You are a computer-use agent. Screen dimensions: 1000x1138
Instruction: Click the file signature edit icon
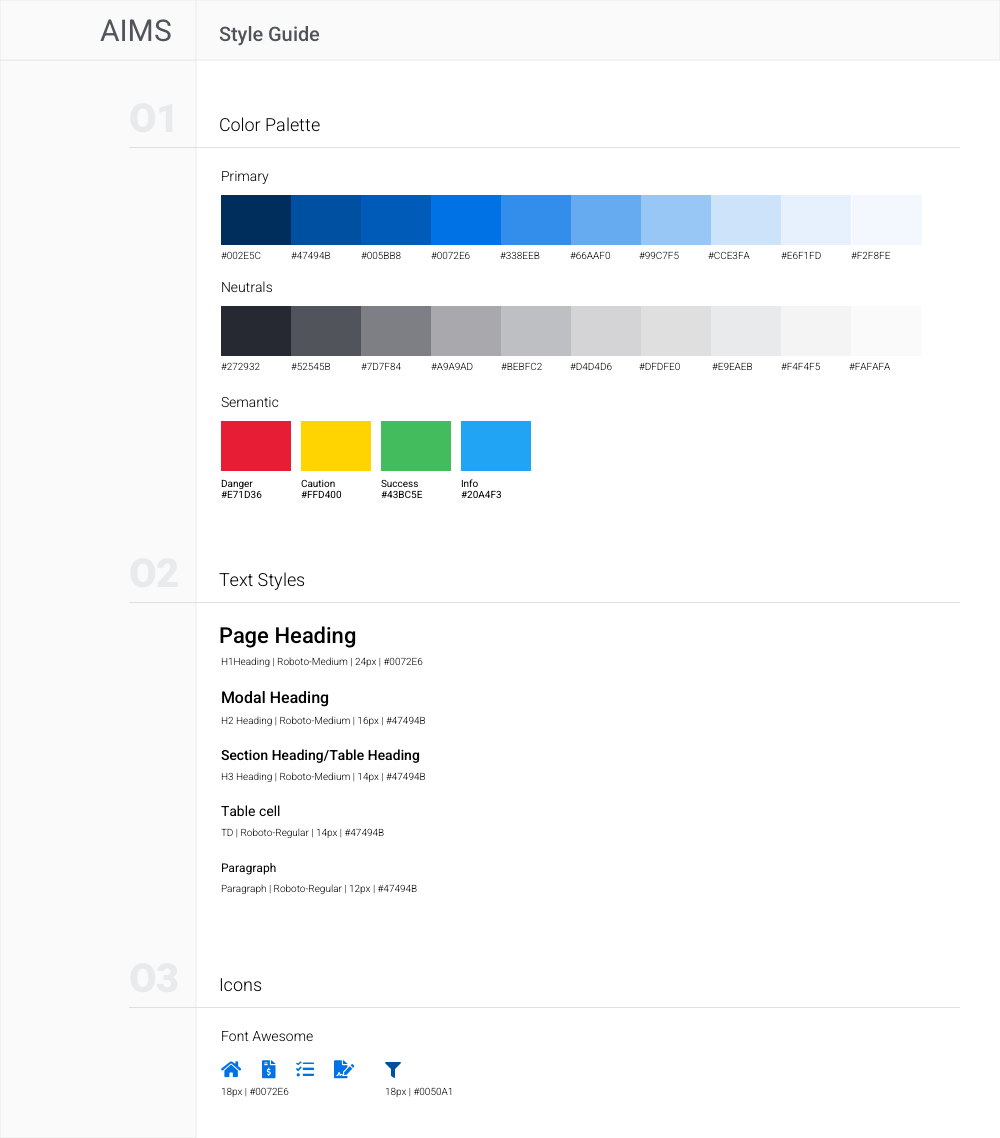point(343,1068)
